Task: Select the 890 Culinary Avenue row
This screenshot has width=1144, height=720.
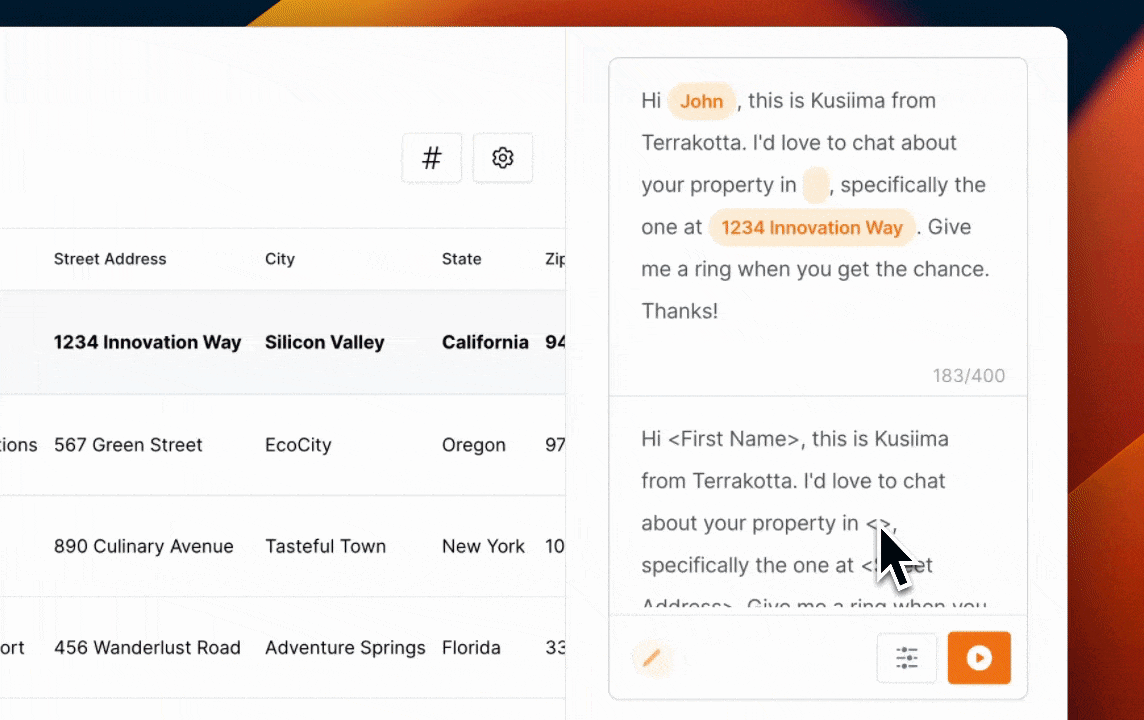Action: (x=282, y=546)
